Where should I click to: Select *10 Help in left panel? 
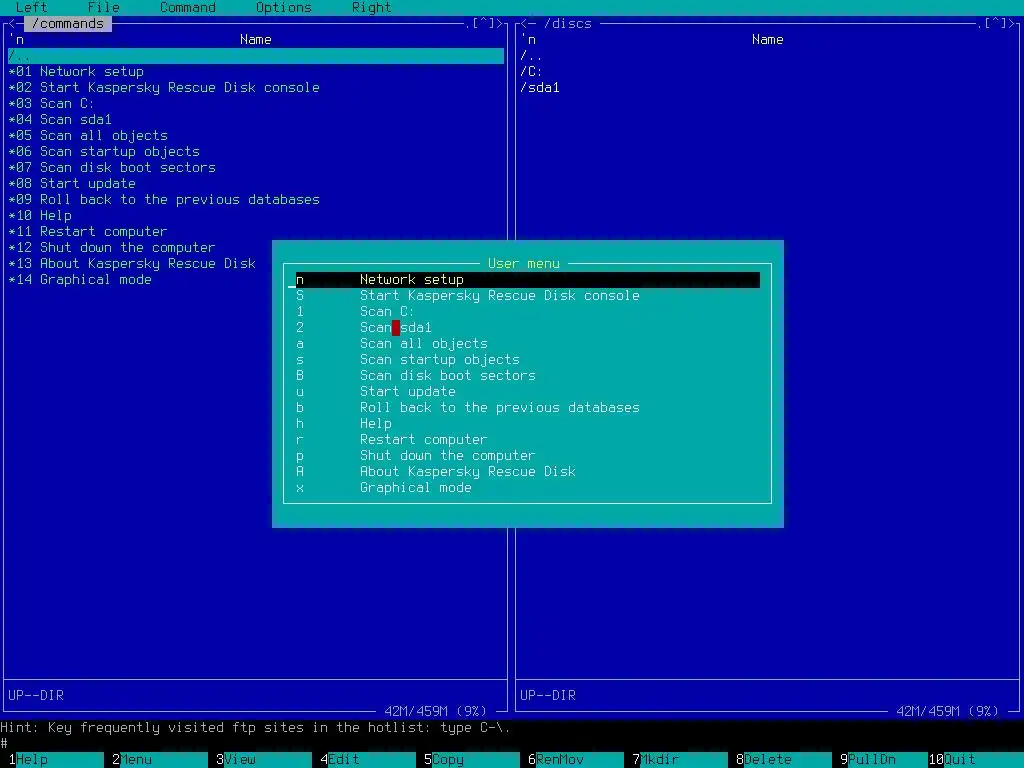[256, 216]
